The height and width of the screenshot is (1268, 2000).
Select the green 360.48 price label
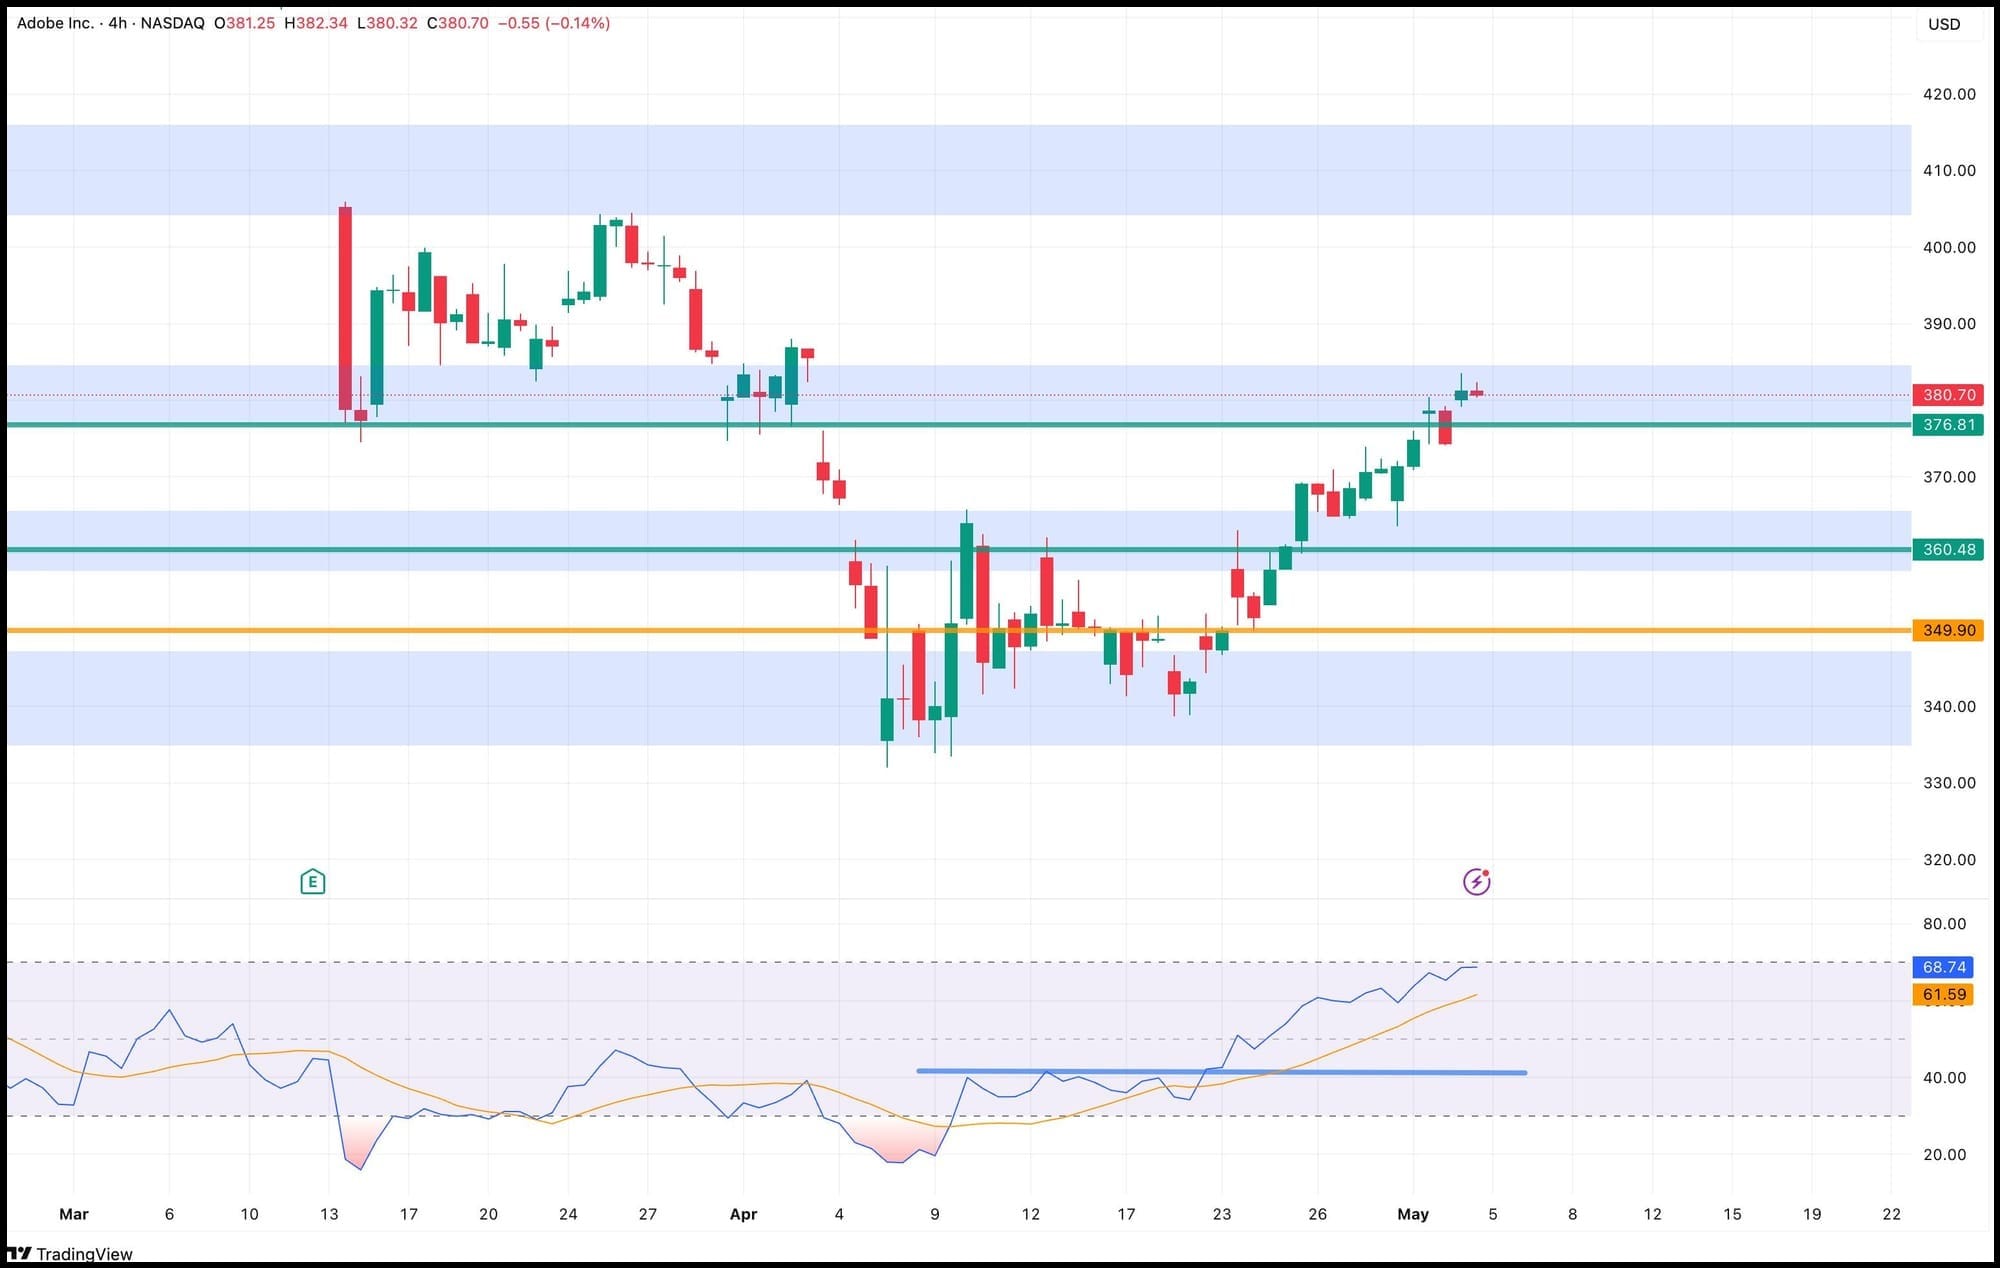pyautogui.click(x=1947, y=549)
